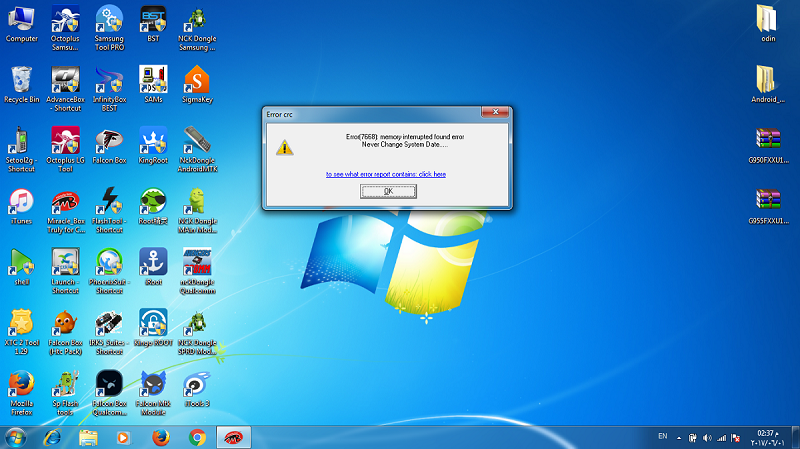Open Octoplus Samsung shortcut
This screenshot has width=800, height=449.
tap(65, 28)
